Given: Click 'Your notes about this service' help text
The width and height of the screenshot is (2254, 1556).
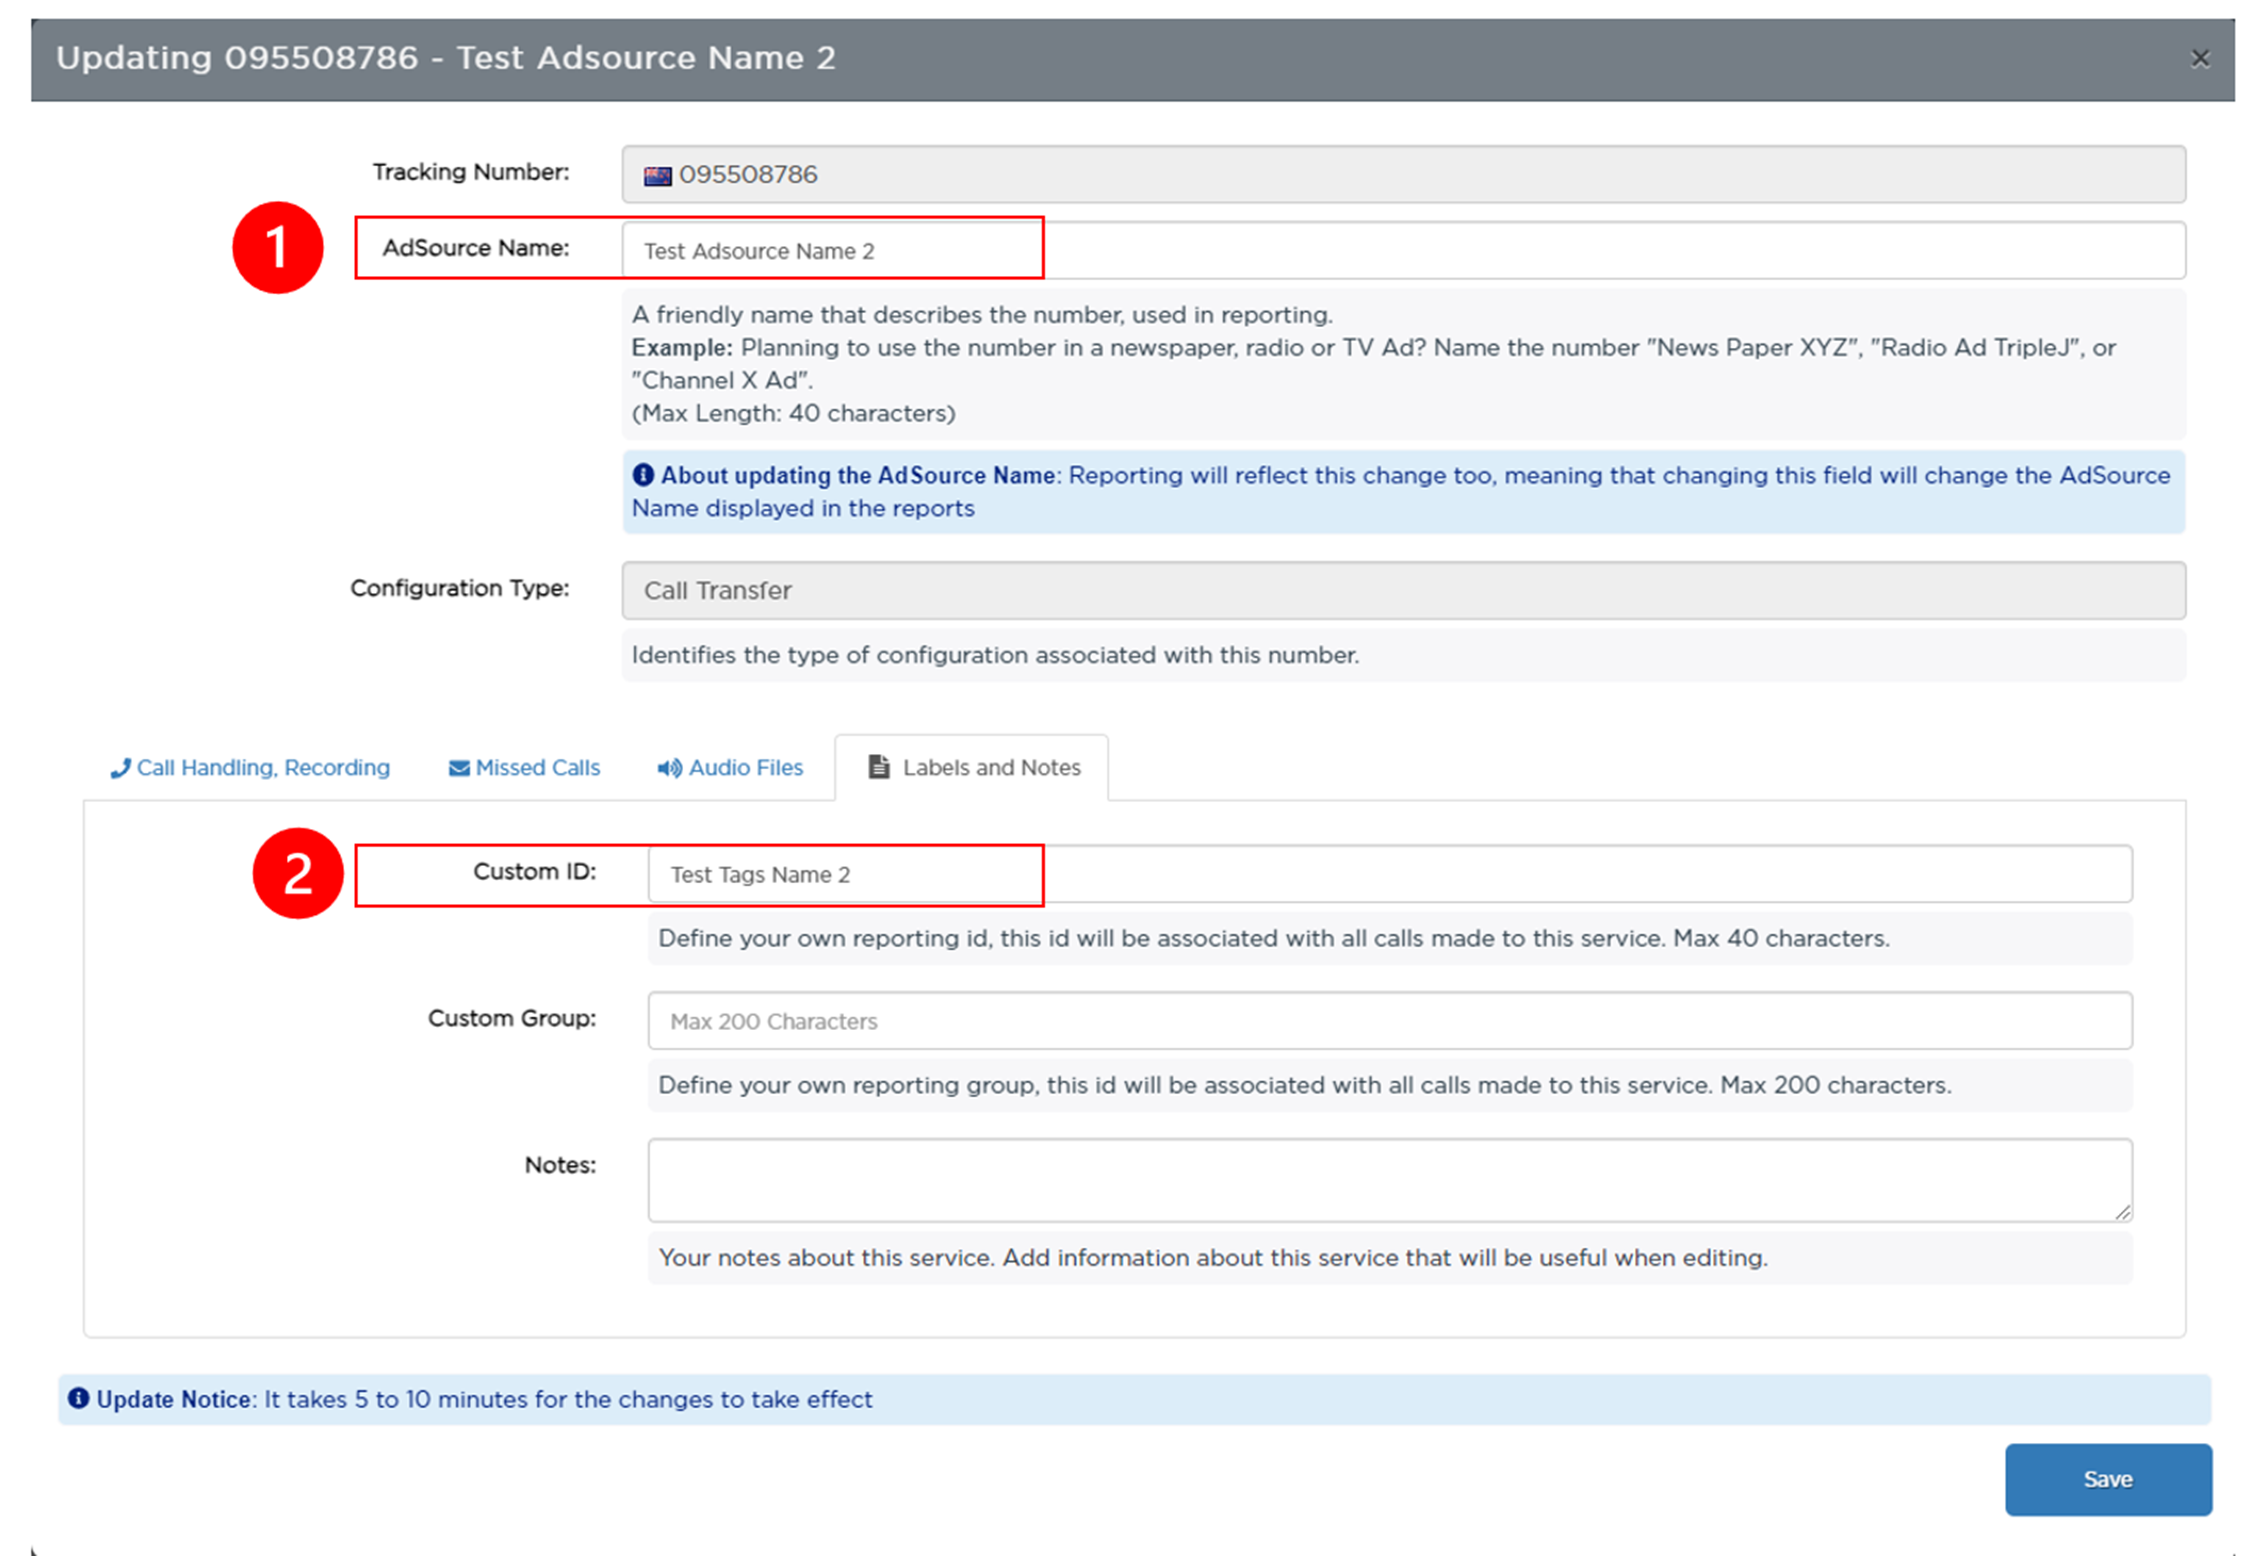Looking at the screenshot, I should click(1213, 1257).
